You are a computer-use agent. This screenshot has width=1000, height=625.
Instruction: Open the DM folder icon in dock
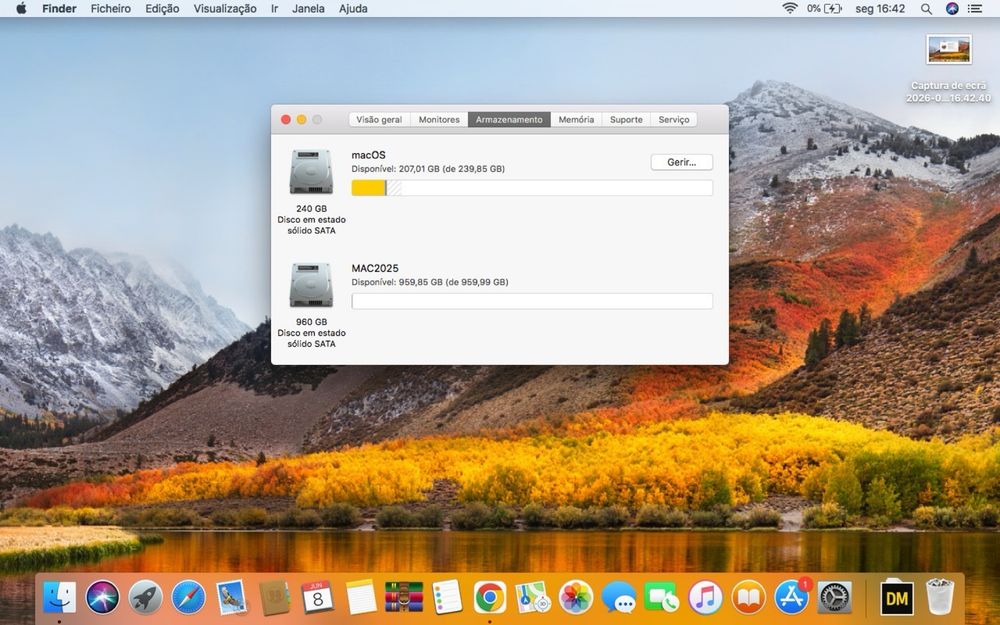[897, 598]
